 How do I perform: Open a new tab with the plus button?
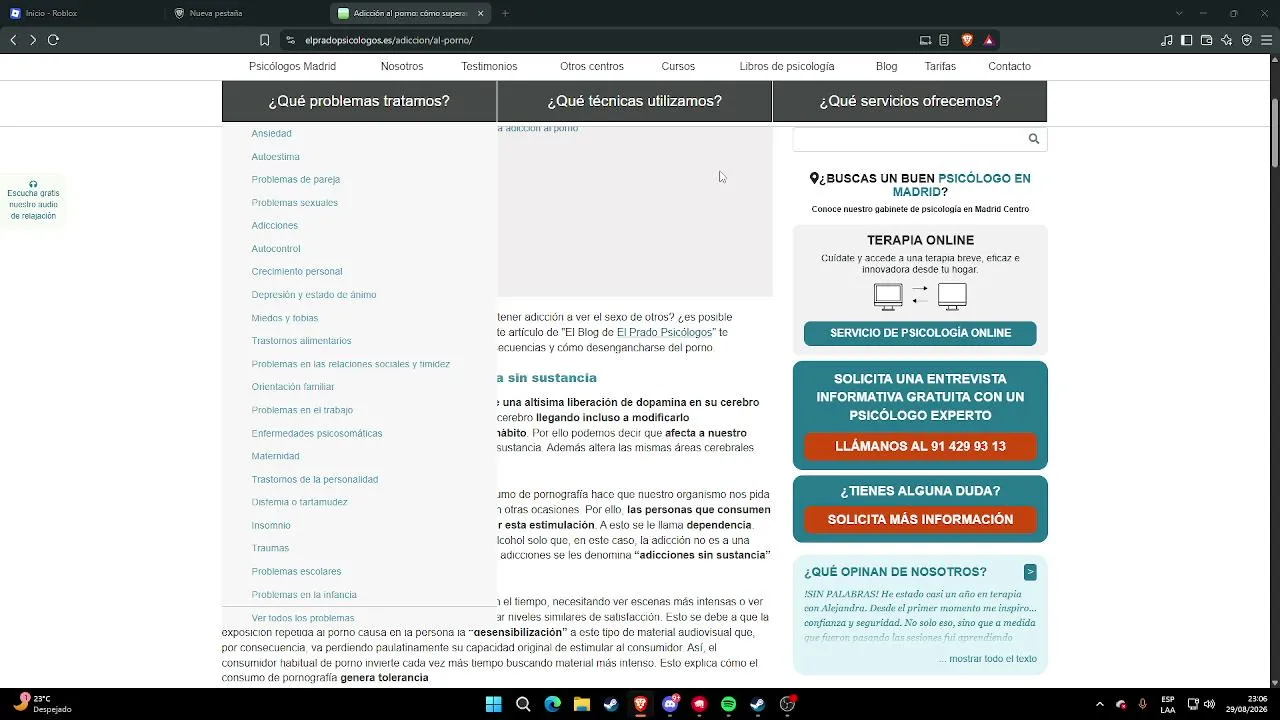coord(505,13)
